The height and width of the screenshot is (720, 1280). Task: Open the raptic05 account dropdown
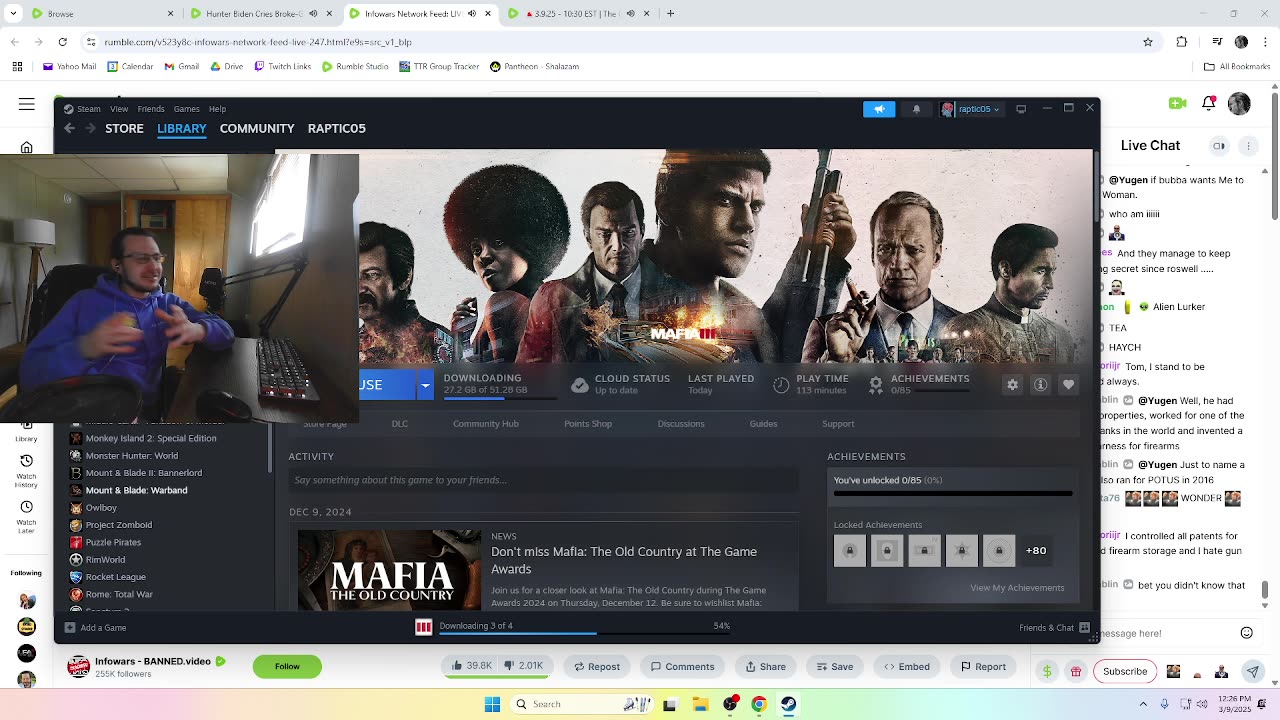(x=971, y=109)
